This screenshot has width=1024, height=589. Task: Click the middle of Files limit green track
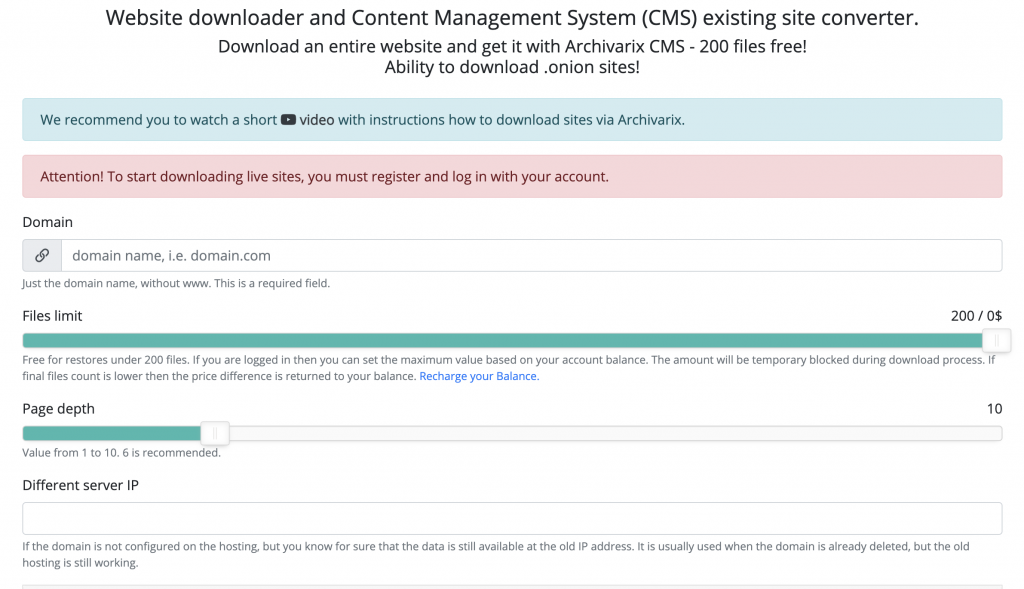(502, 340)
